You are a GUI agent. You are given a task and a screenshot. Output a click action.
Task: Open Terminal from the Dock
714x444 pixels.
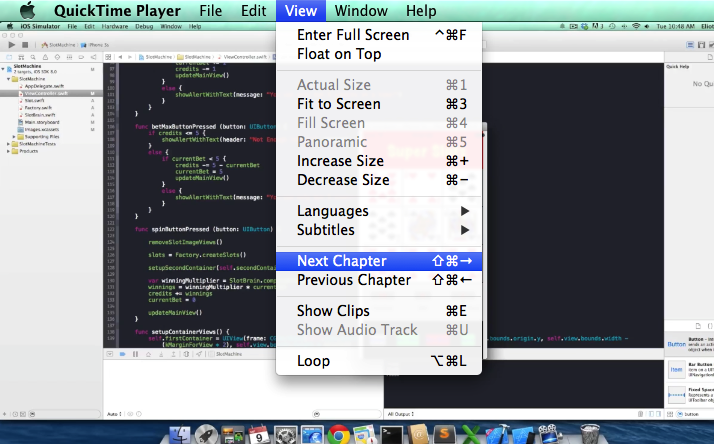(392, 434)
